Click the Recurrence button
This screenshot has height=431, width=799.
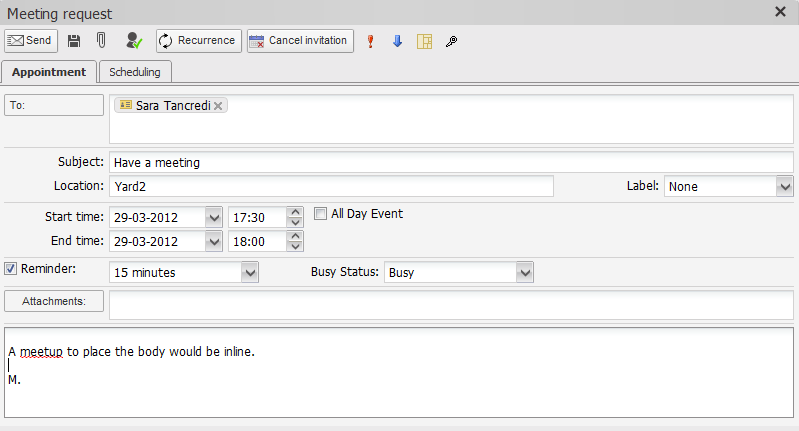click(198, 41)
